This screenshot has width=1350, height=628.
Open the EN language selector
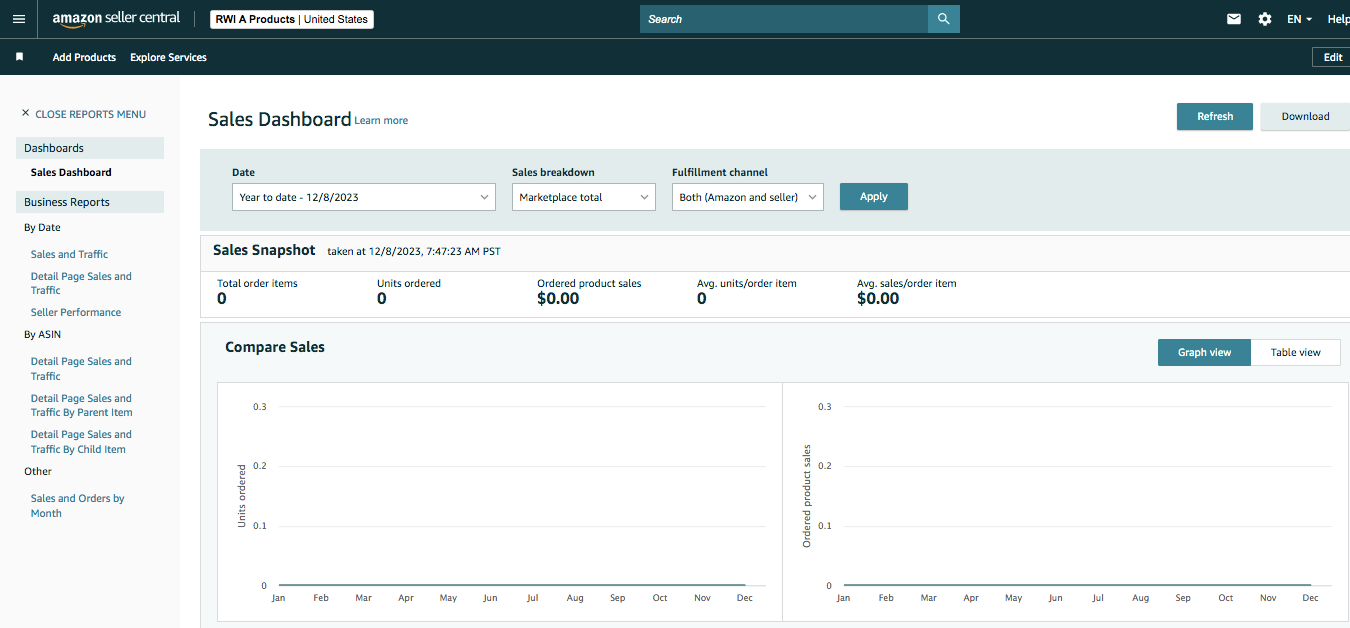[x=1299, y=19]
